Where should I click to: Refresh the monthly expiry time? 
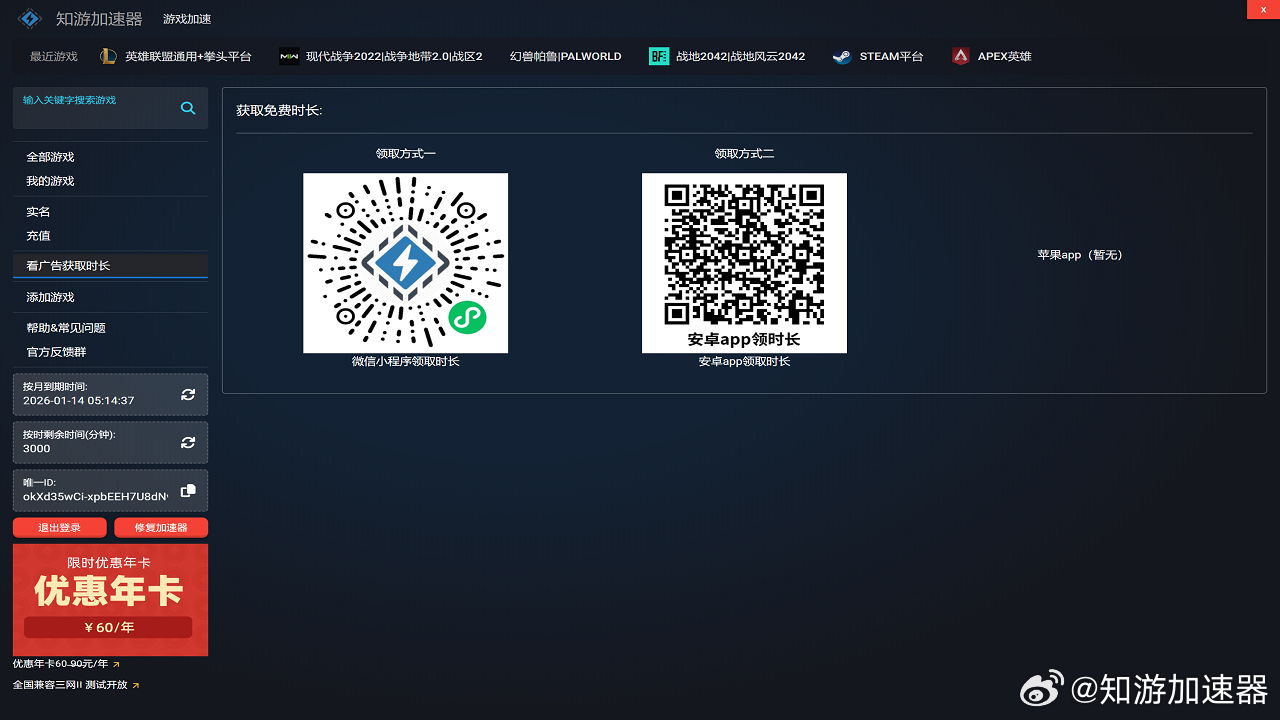pos(188,394)
